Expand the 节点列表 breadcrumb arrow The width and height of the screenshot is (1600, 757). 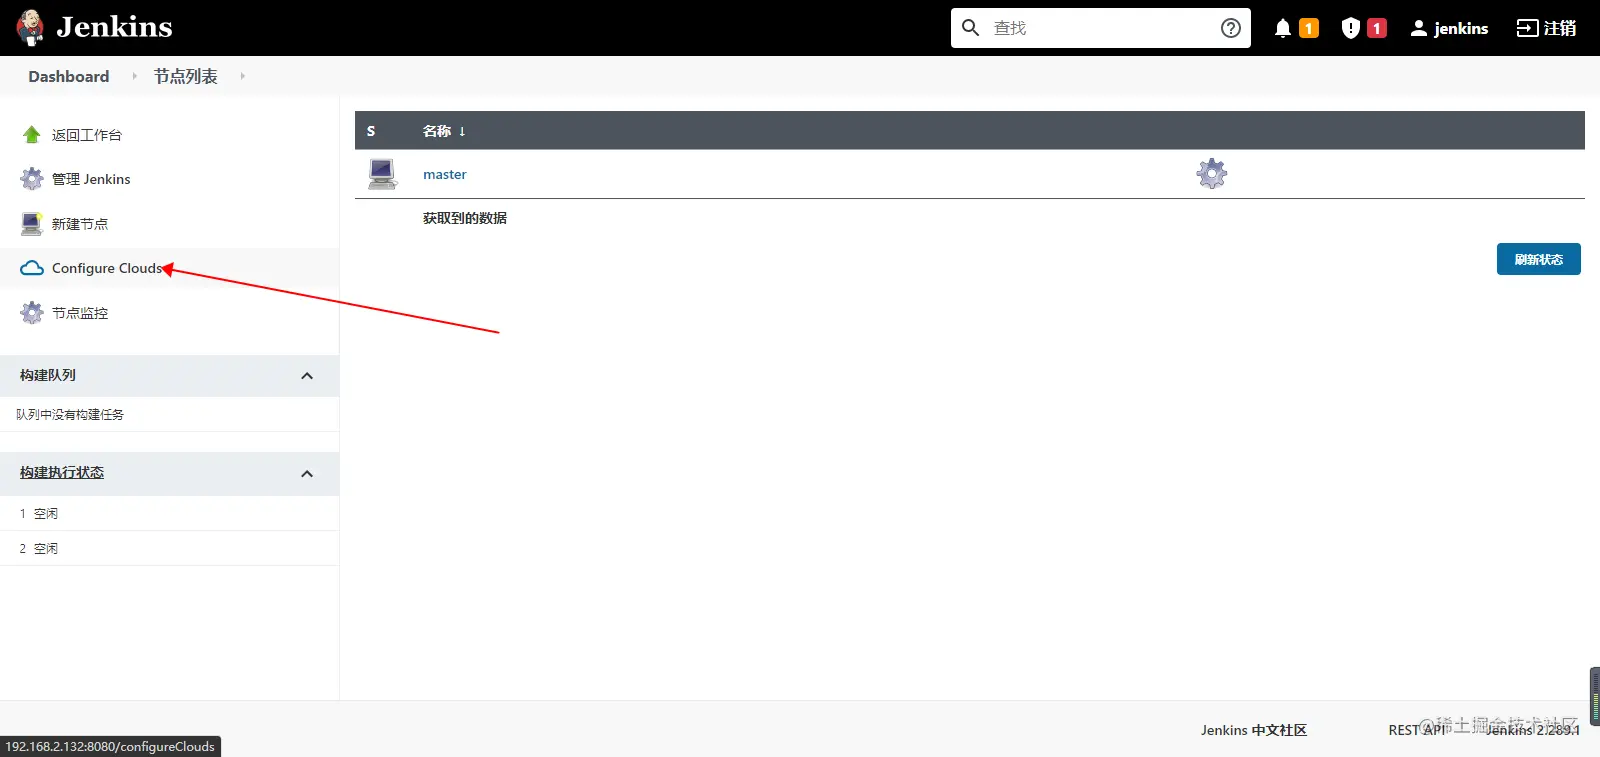coord(242,76)
